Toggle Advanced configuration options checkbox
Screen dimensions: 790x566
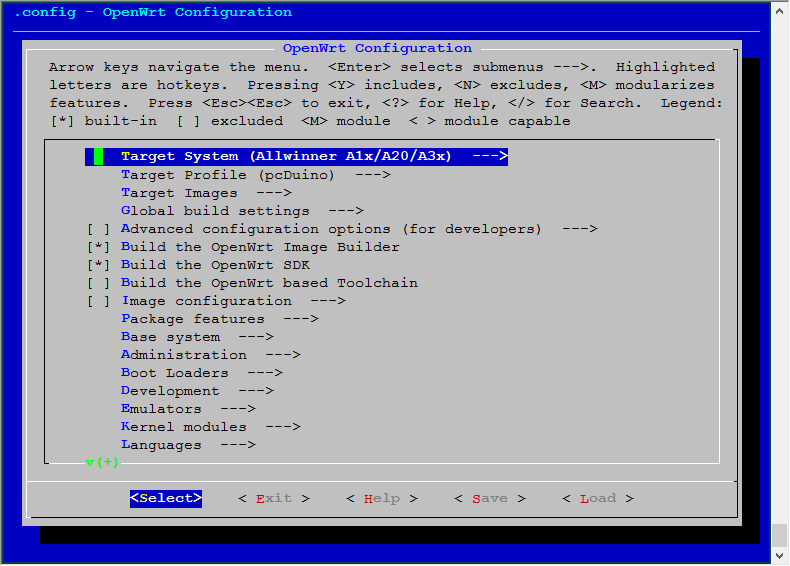click(98, 229)
